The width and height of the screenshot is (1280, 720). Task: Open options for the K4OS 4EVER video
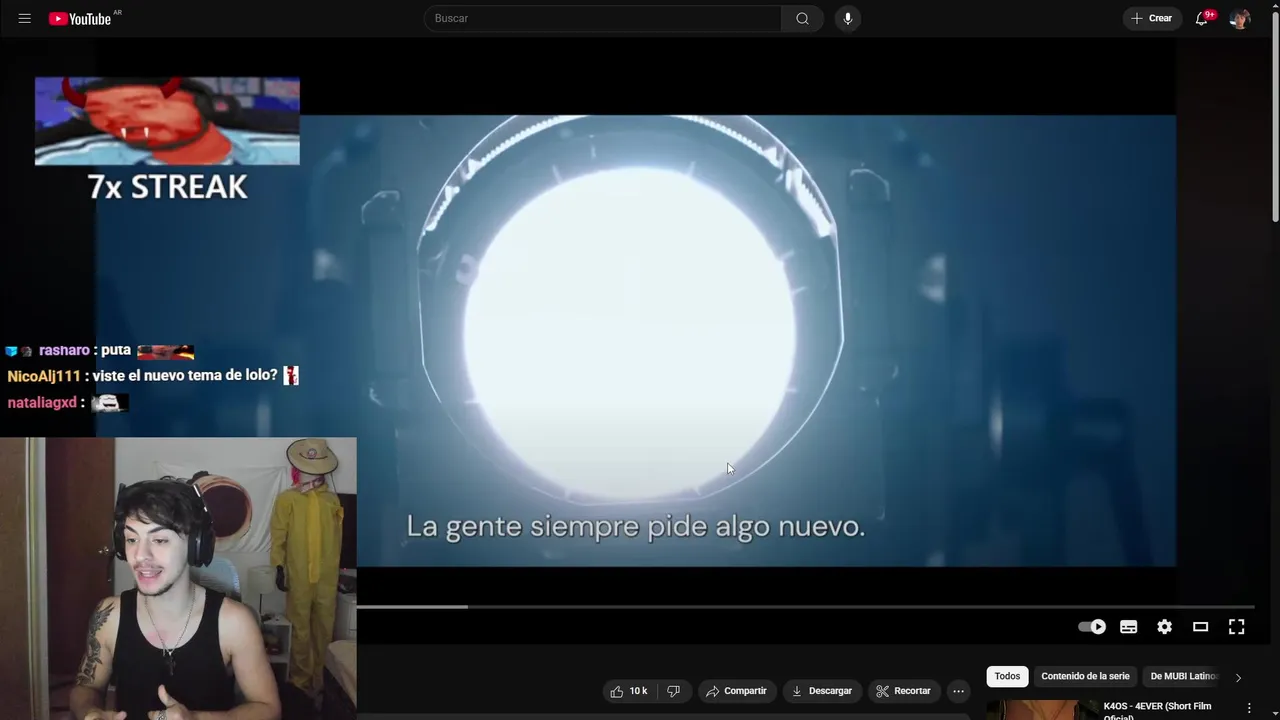[1248, 708]
